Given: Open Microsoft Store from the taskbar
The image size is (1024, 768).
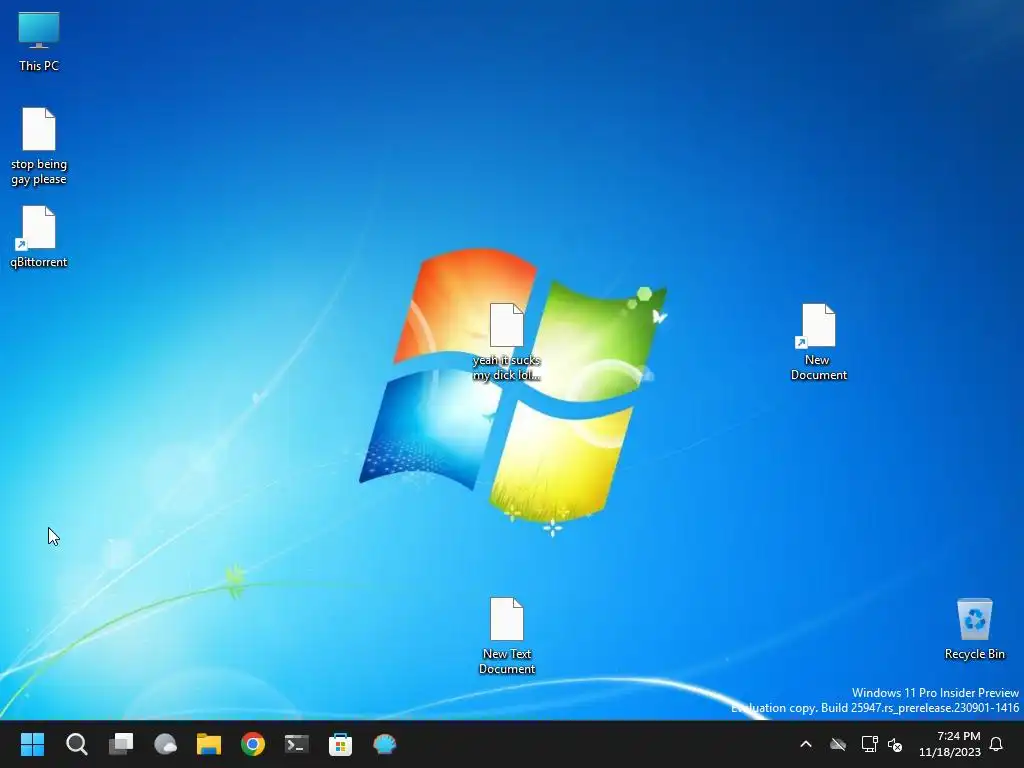Looking at the screenshot, I should 340,744.
